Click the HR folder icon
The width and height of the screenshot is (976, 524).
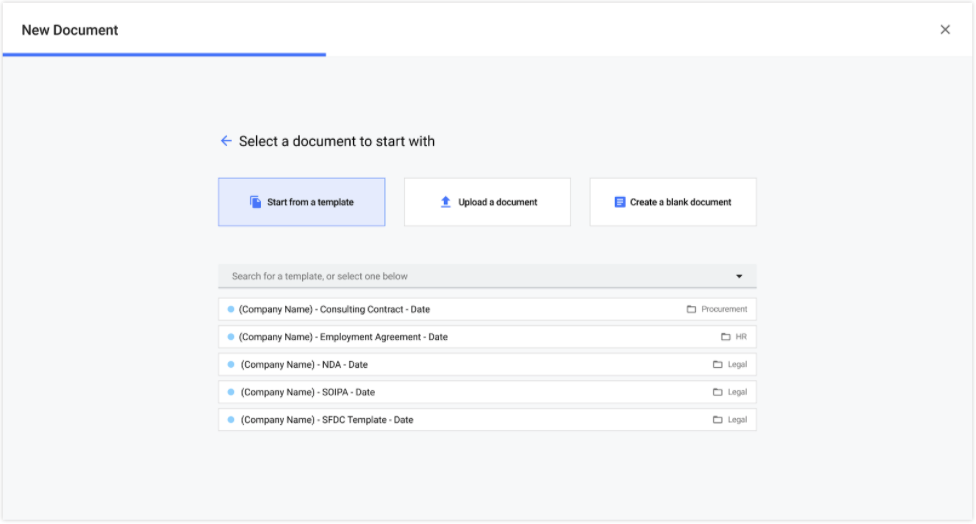[x=726, y=337]
